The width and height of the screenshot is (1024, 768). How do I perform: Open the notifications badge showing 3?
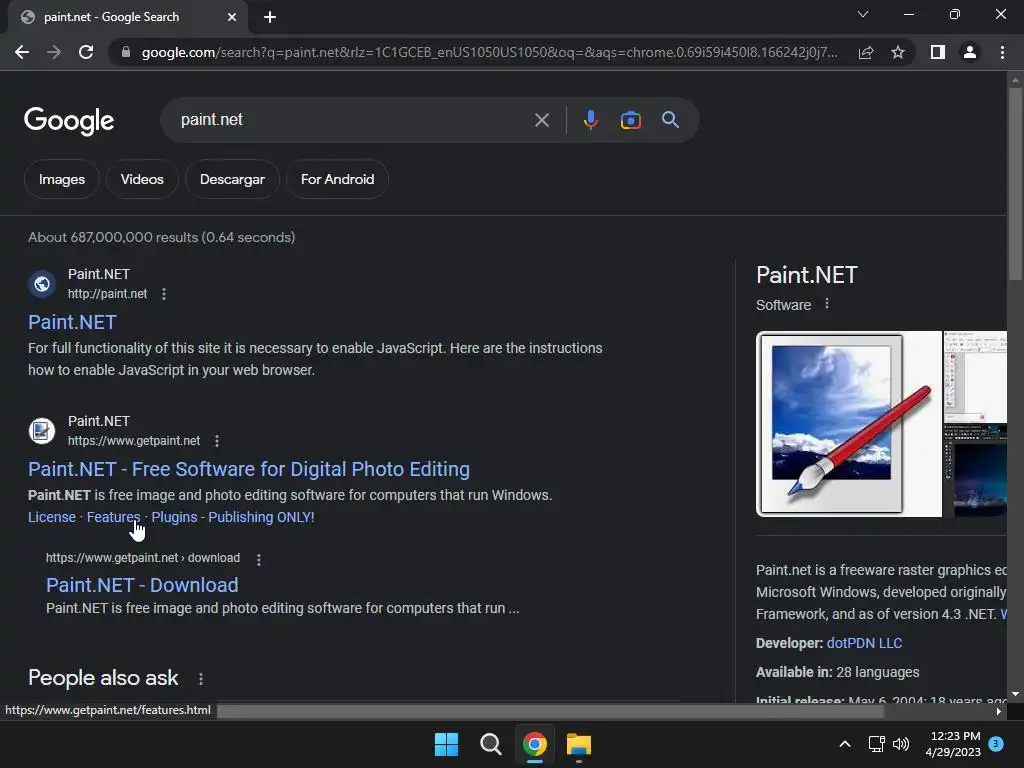click(996, 744)
